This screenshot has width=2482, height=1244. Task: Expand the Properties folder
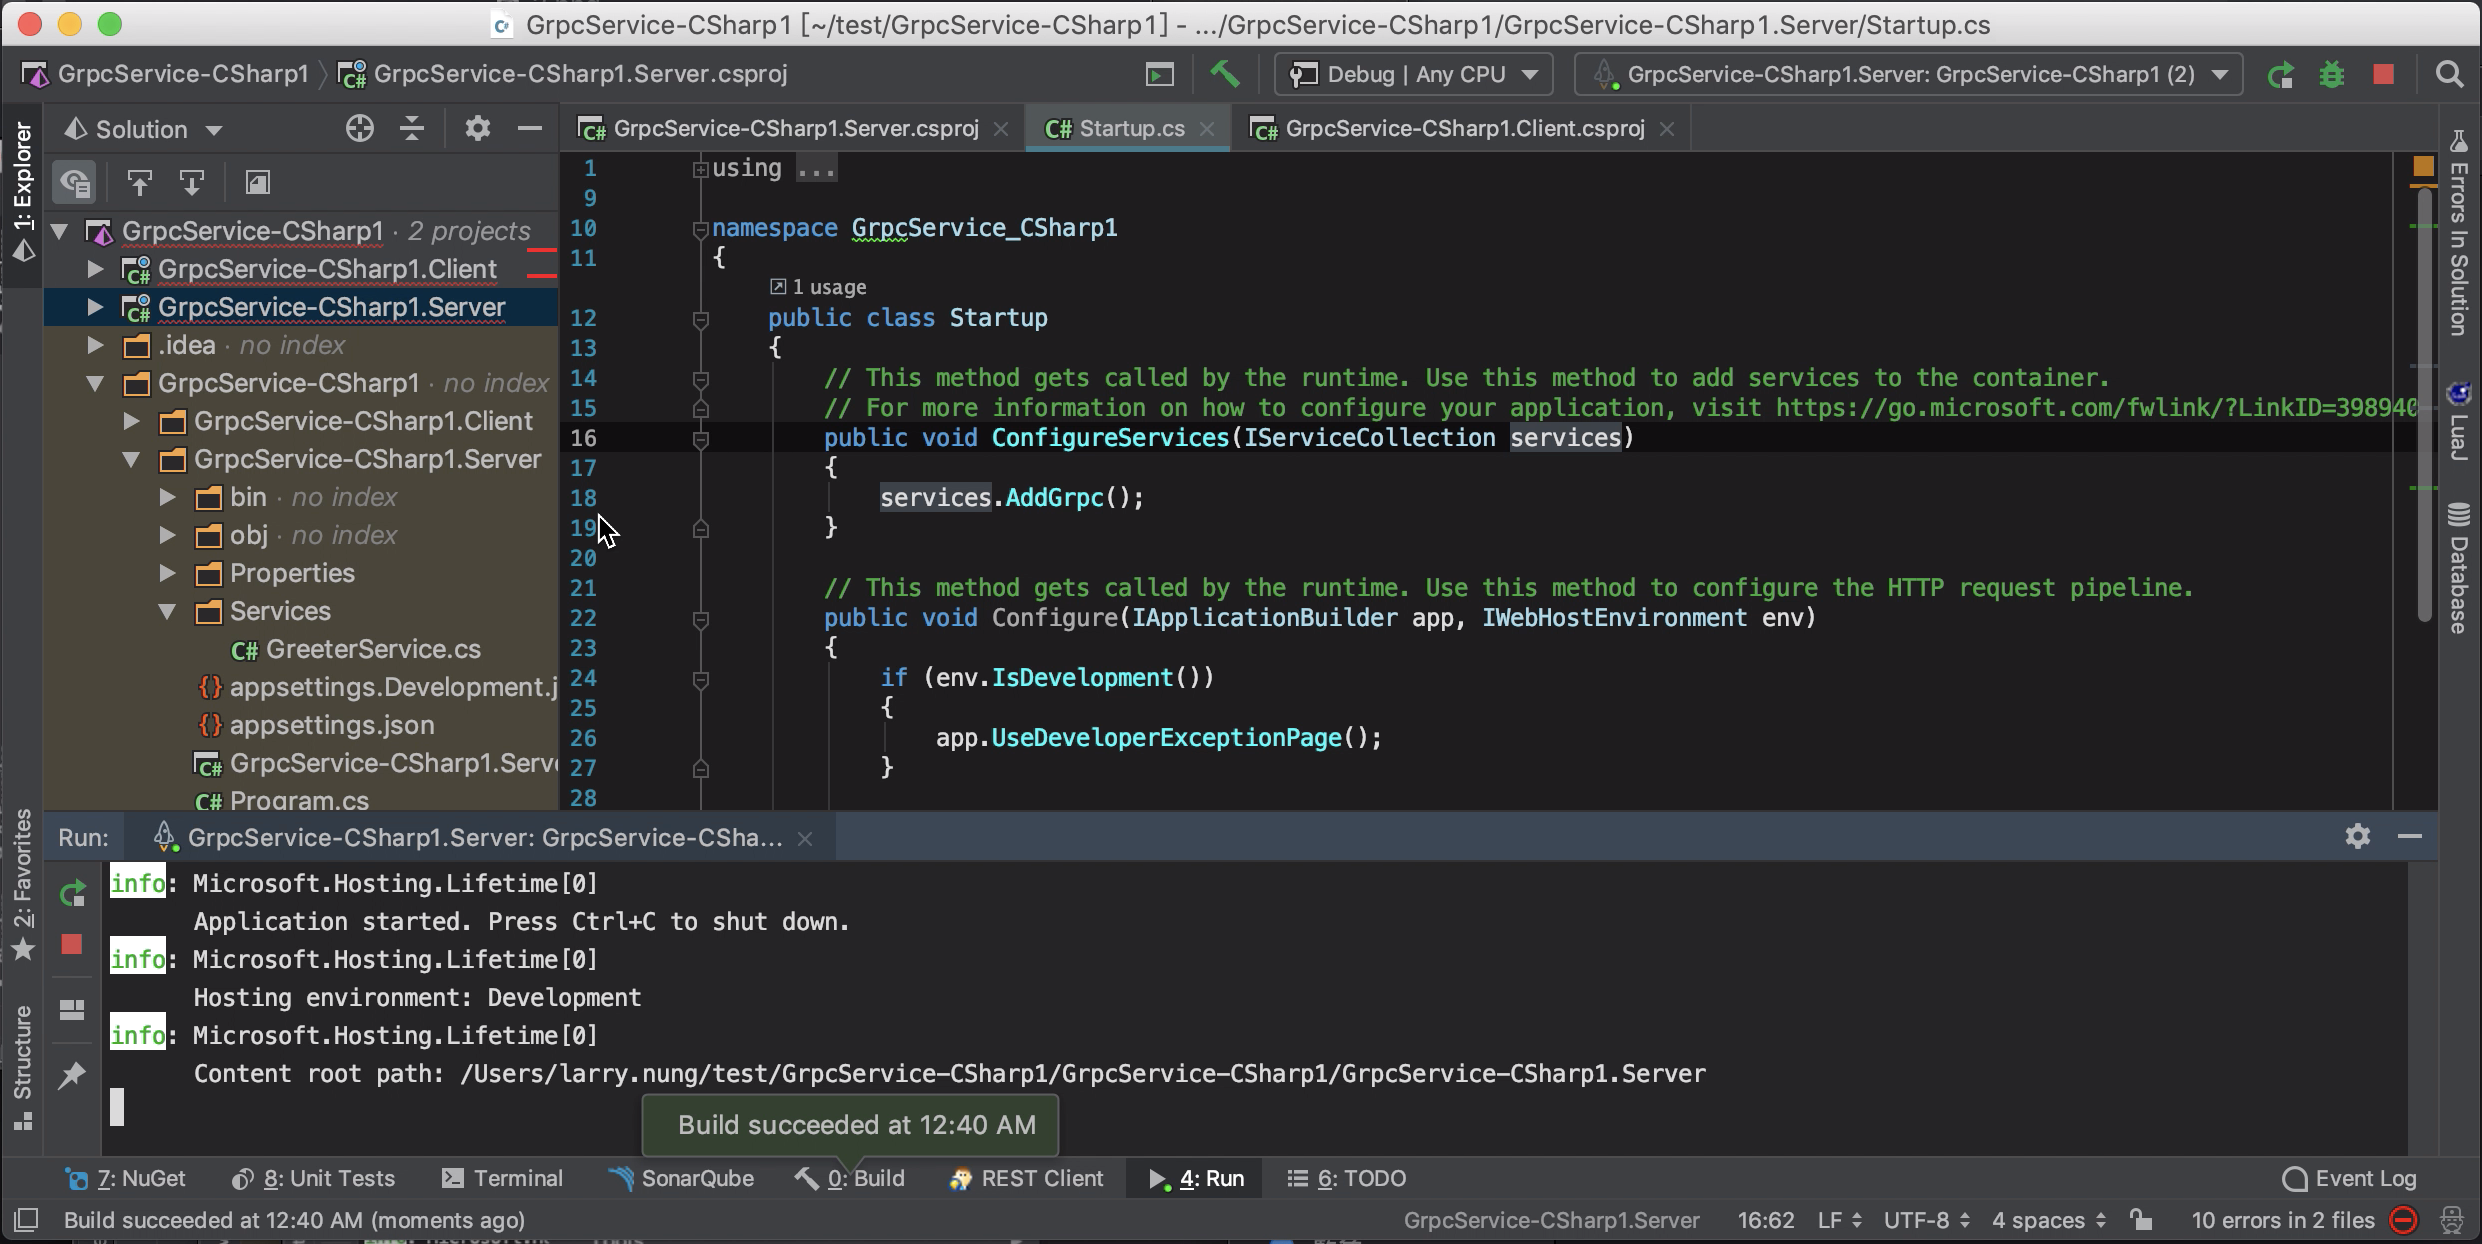[167, 573]
